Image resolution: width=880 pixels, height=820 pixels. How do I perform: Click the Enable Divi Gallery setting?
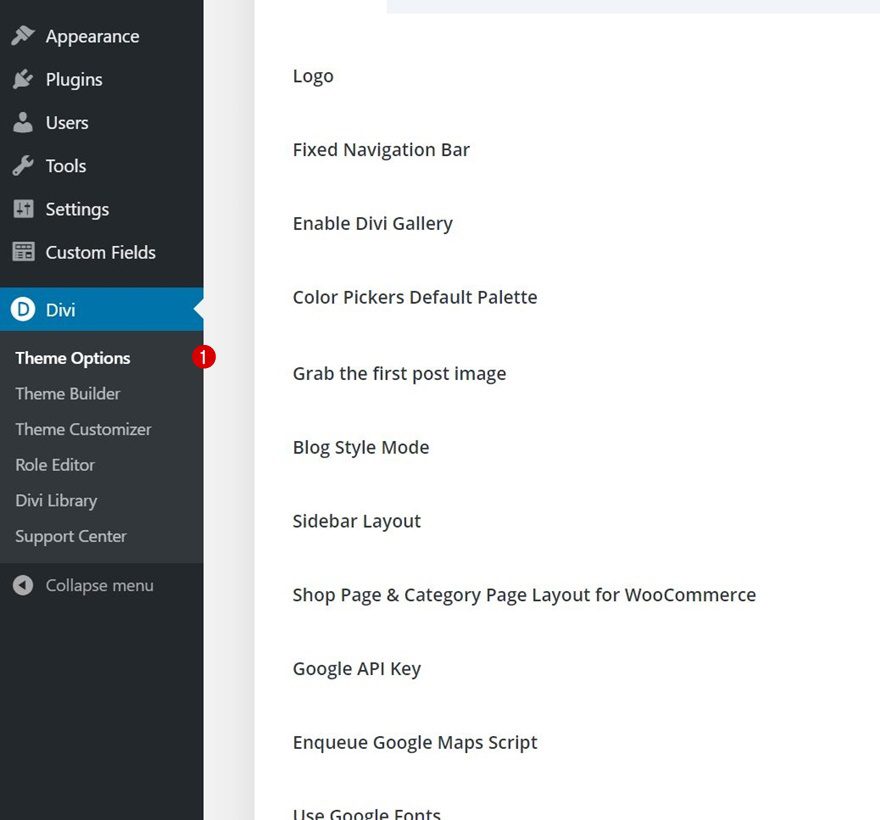(372, 223)
